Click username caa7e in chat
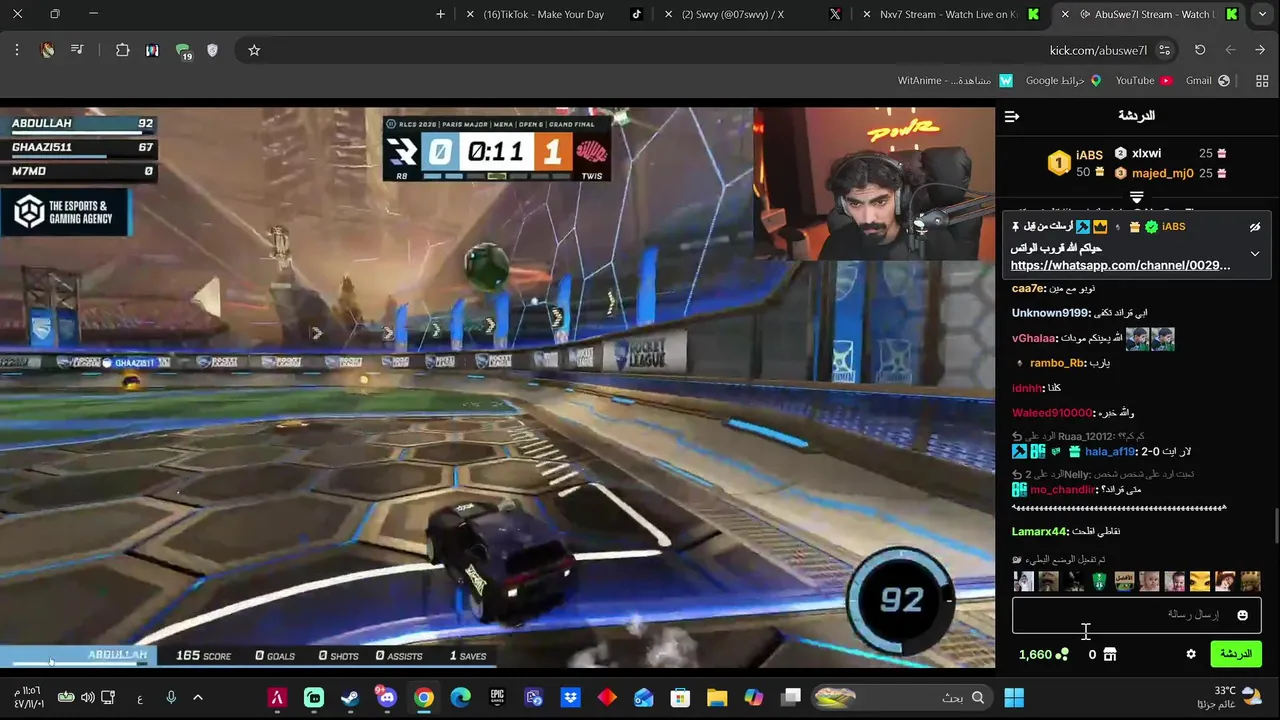This screenshot has height=720, width=1280. (x=1027, y=289)
